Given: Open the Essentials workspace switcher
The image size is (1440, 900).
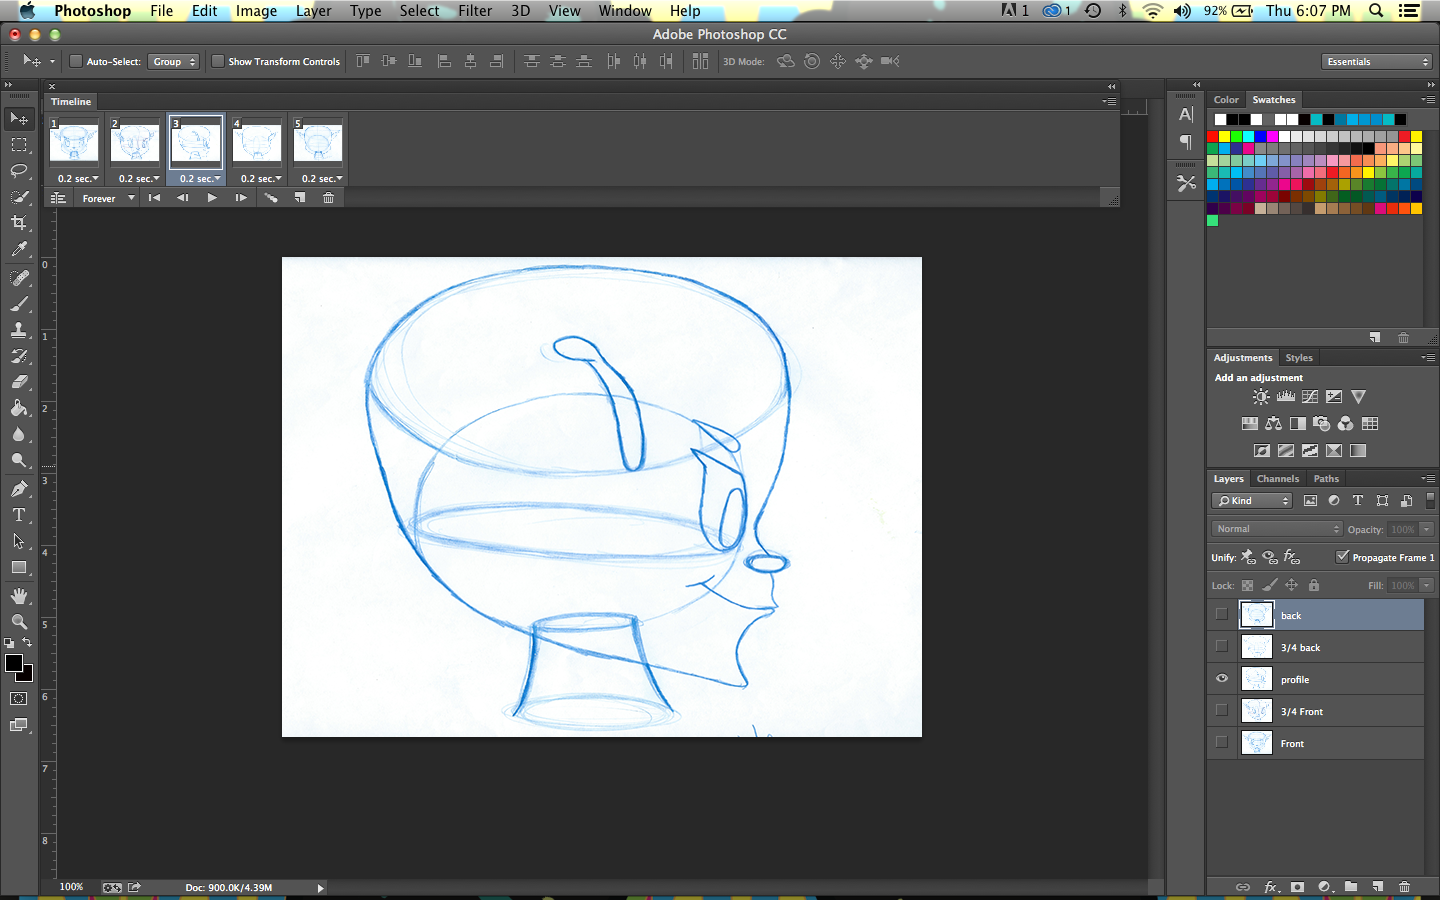Looking at the screenshot, I should (1376, 61).
